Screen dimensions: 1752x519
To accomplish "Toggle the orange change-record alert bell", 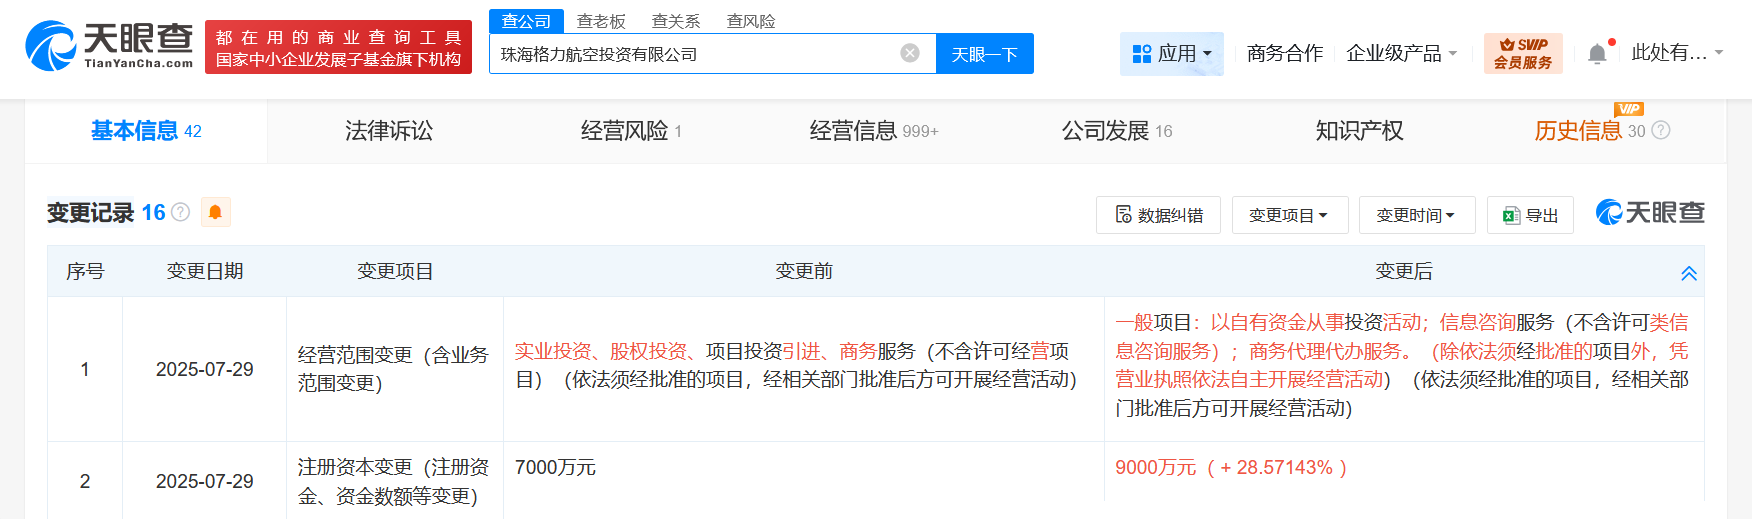I will [215, 212].
